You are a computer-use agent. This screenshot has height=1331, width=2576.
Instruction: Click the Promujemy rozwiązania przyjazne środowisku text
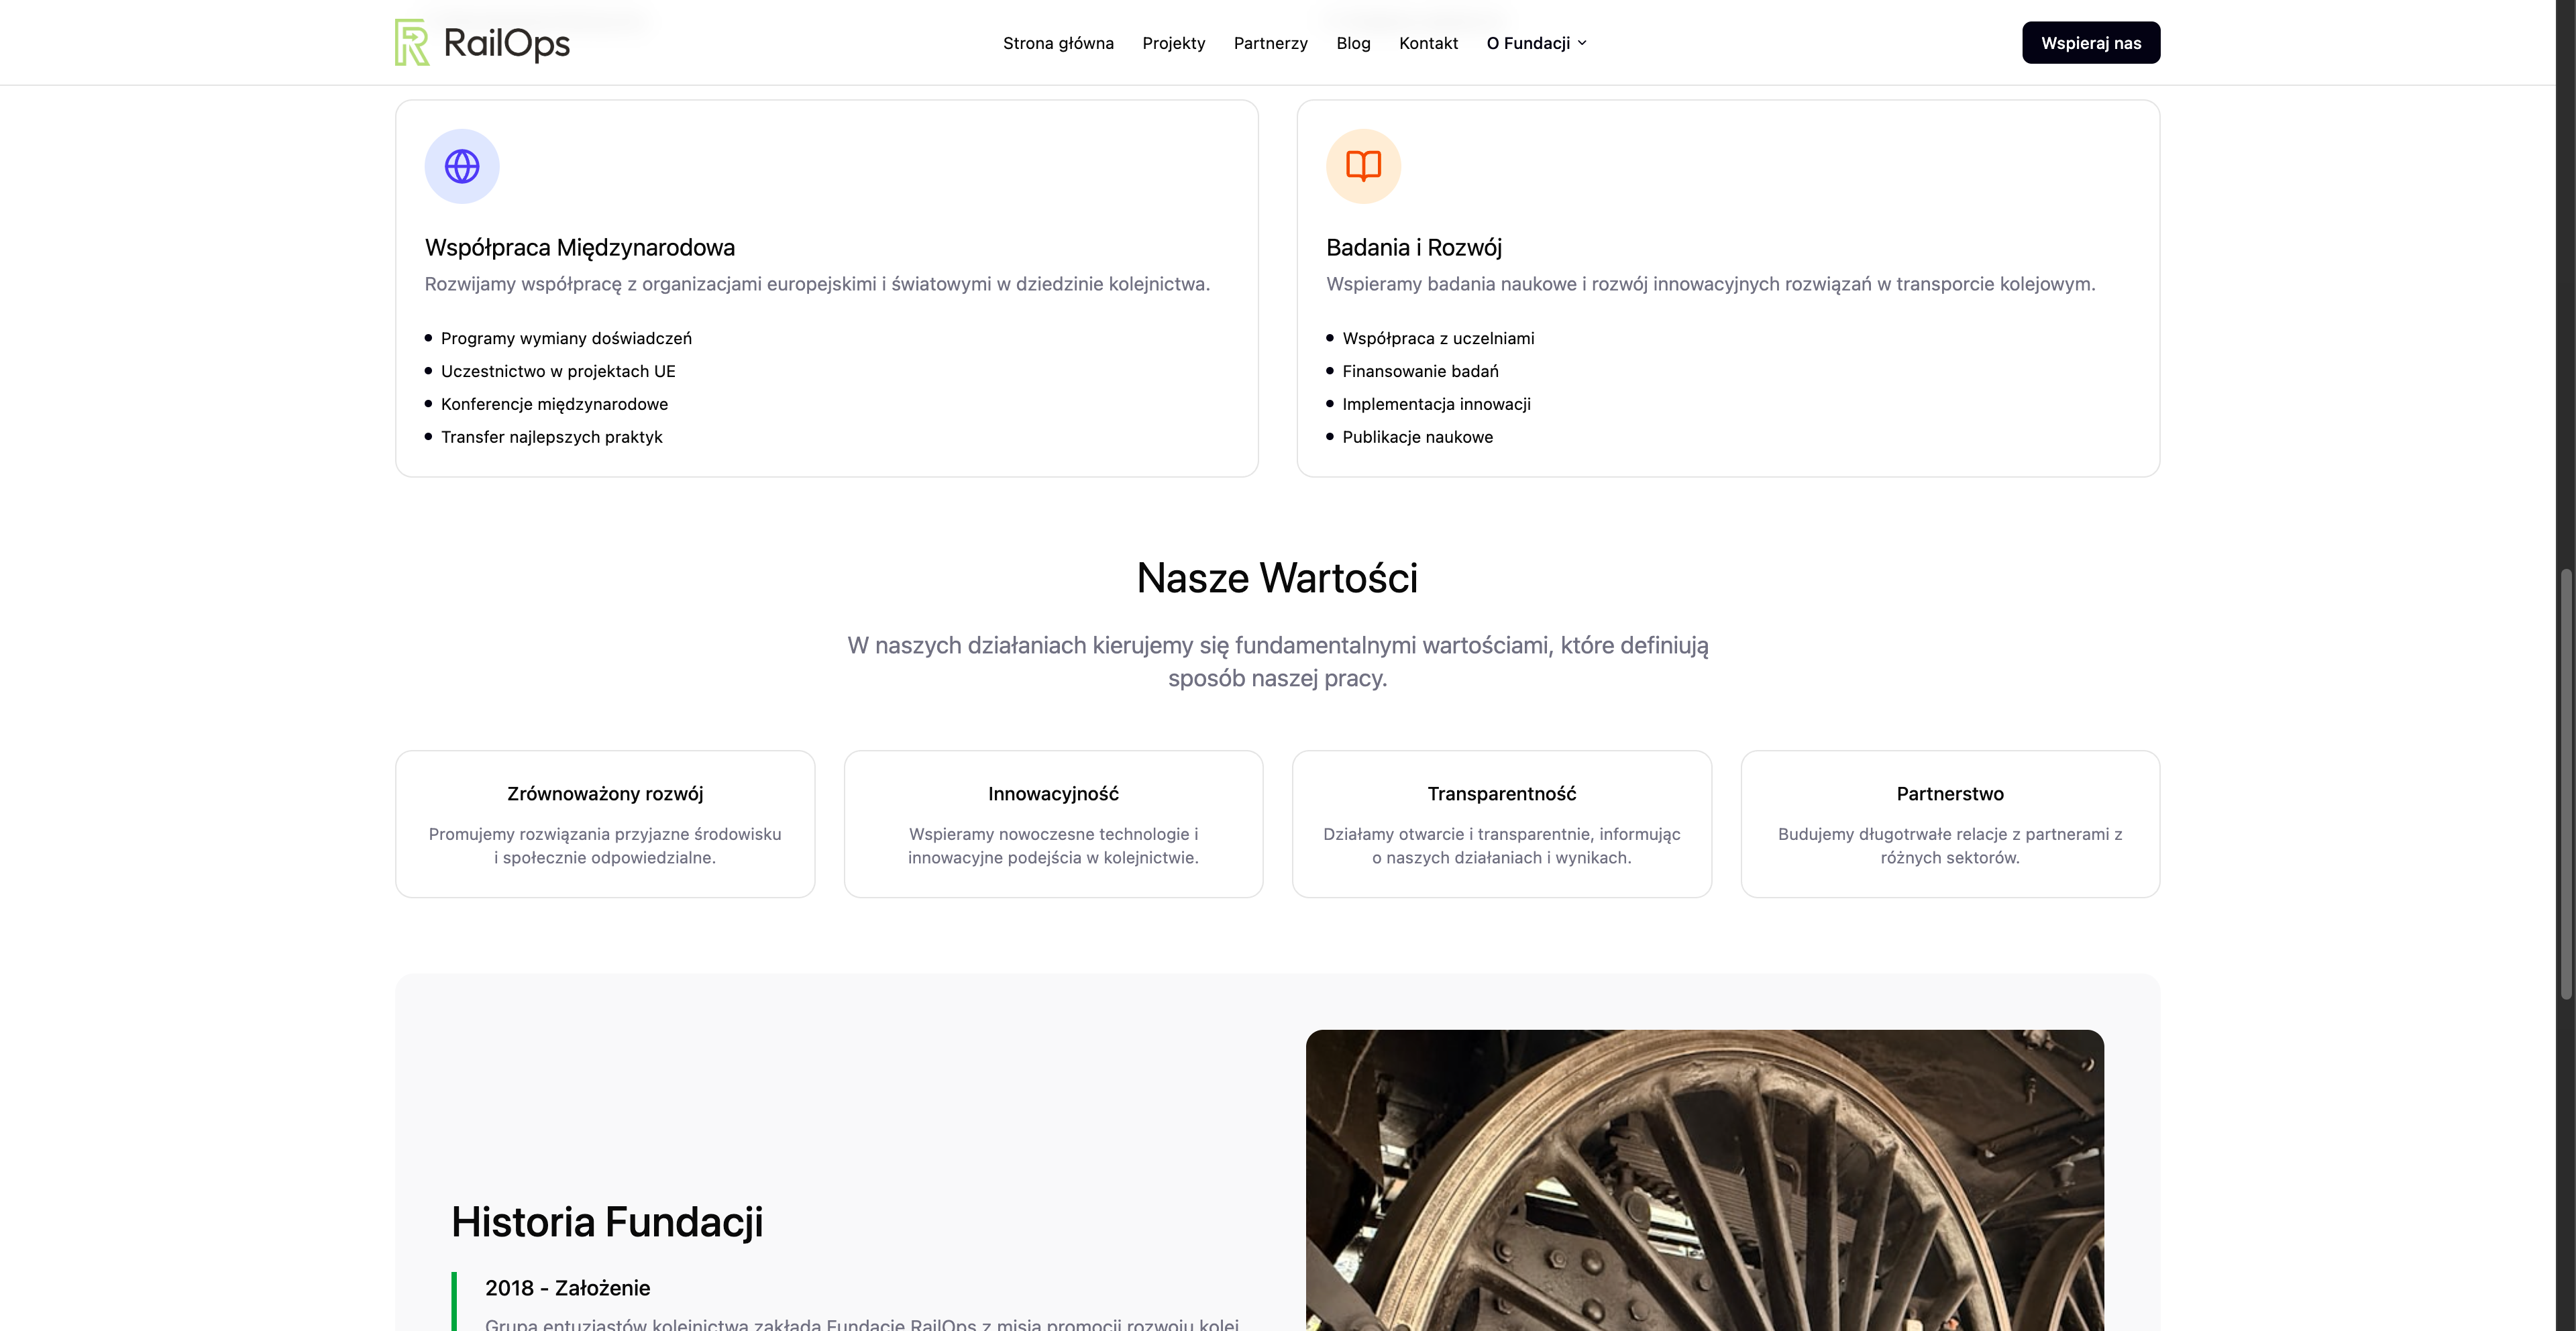605,846
